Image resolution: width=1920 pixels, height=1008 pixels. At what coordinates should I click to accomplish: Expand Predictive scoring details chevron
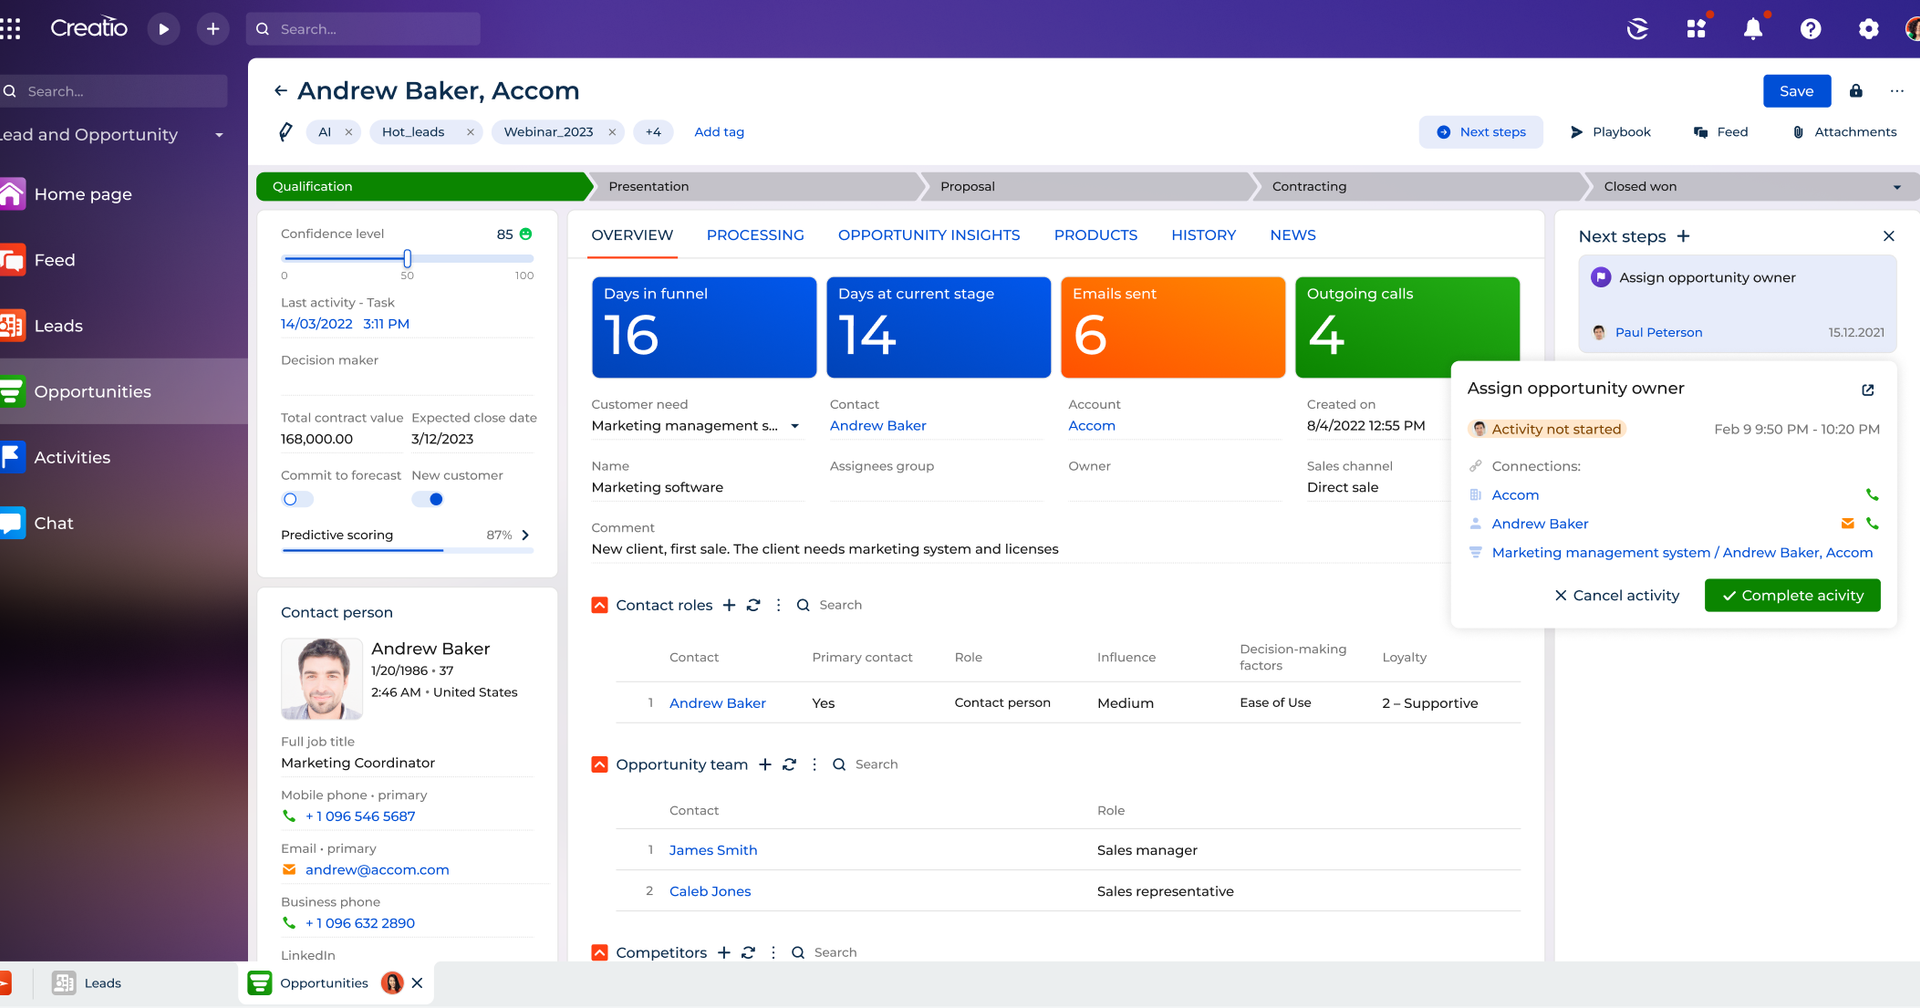526,535
